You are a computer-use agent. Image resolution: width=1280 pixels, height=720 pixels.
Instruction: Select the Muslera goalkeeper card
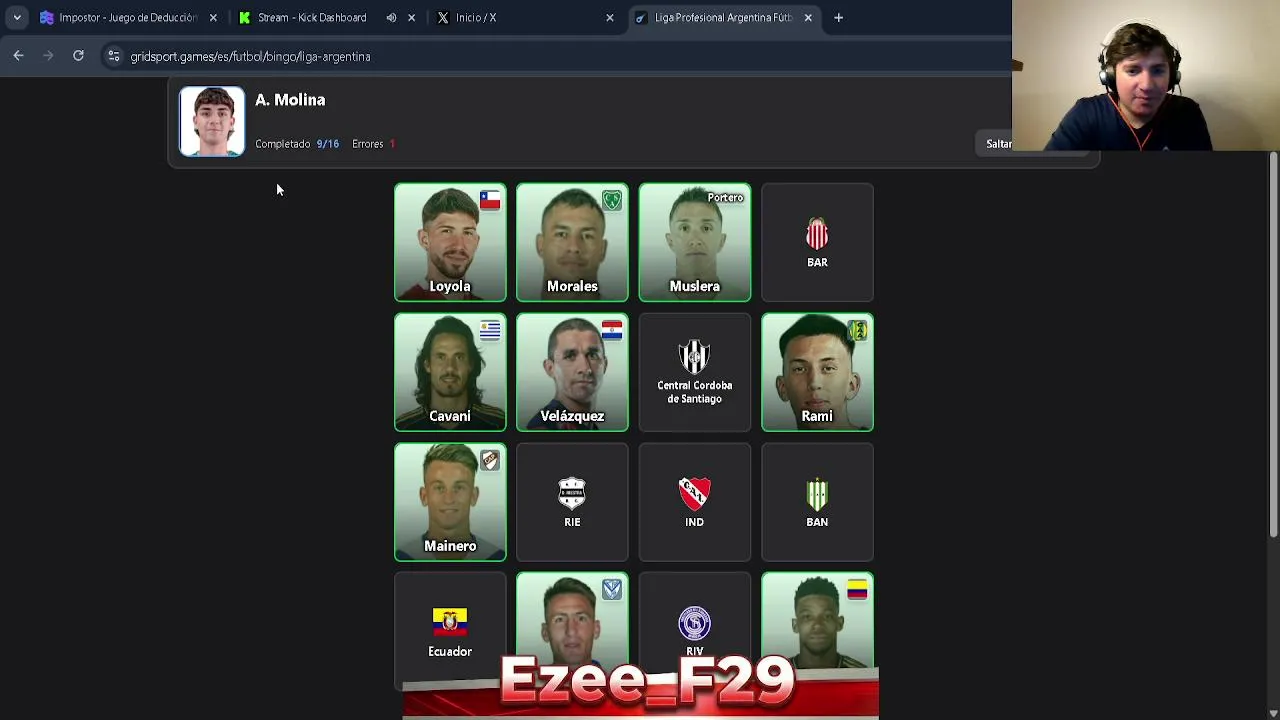[x=695, y=242]
